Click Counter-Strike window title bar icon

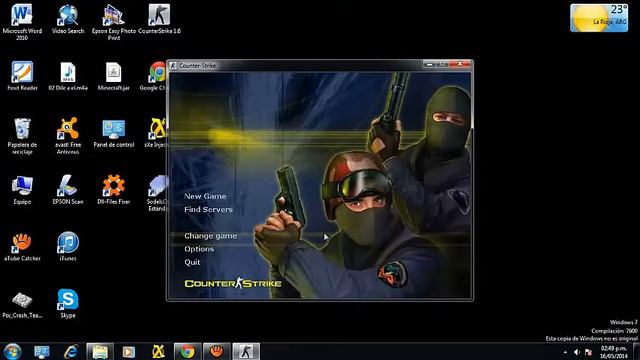point(173,65)
